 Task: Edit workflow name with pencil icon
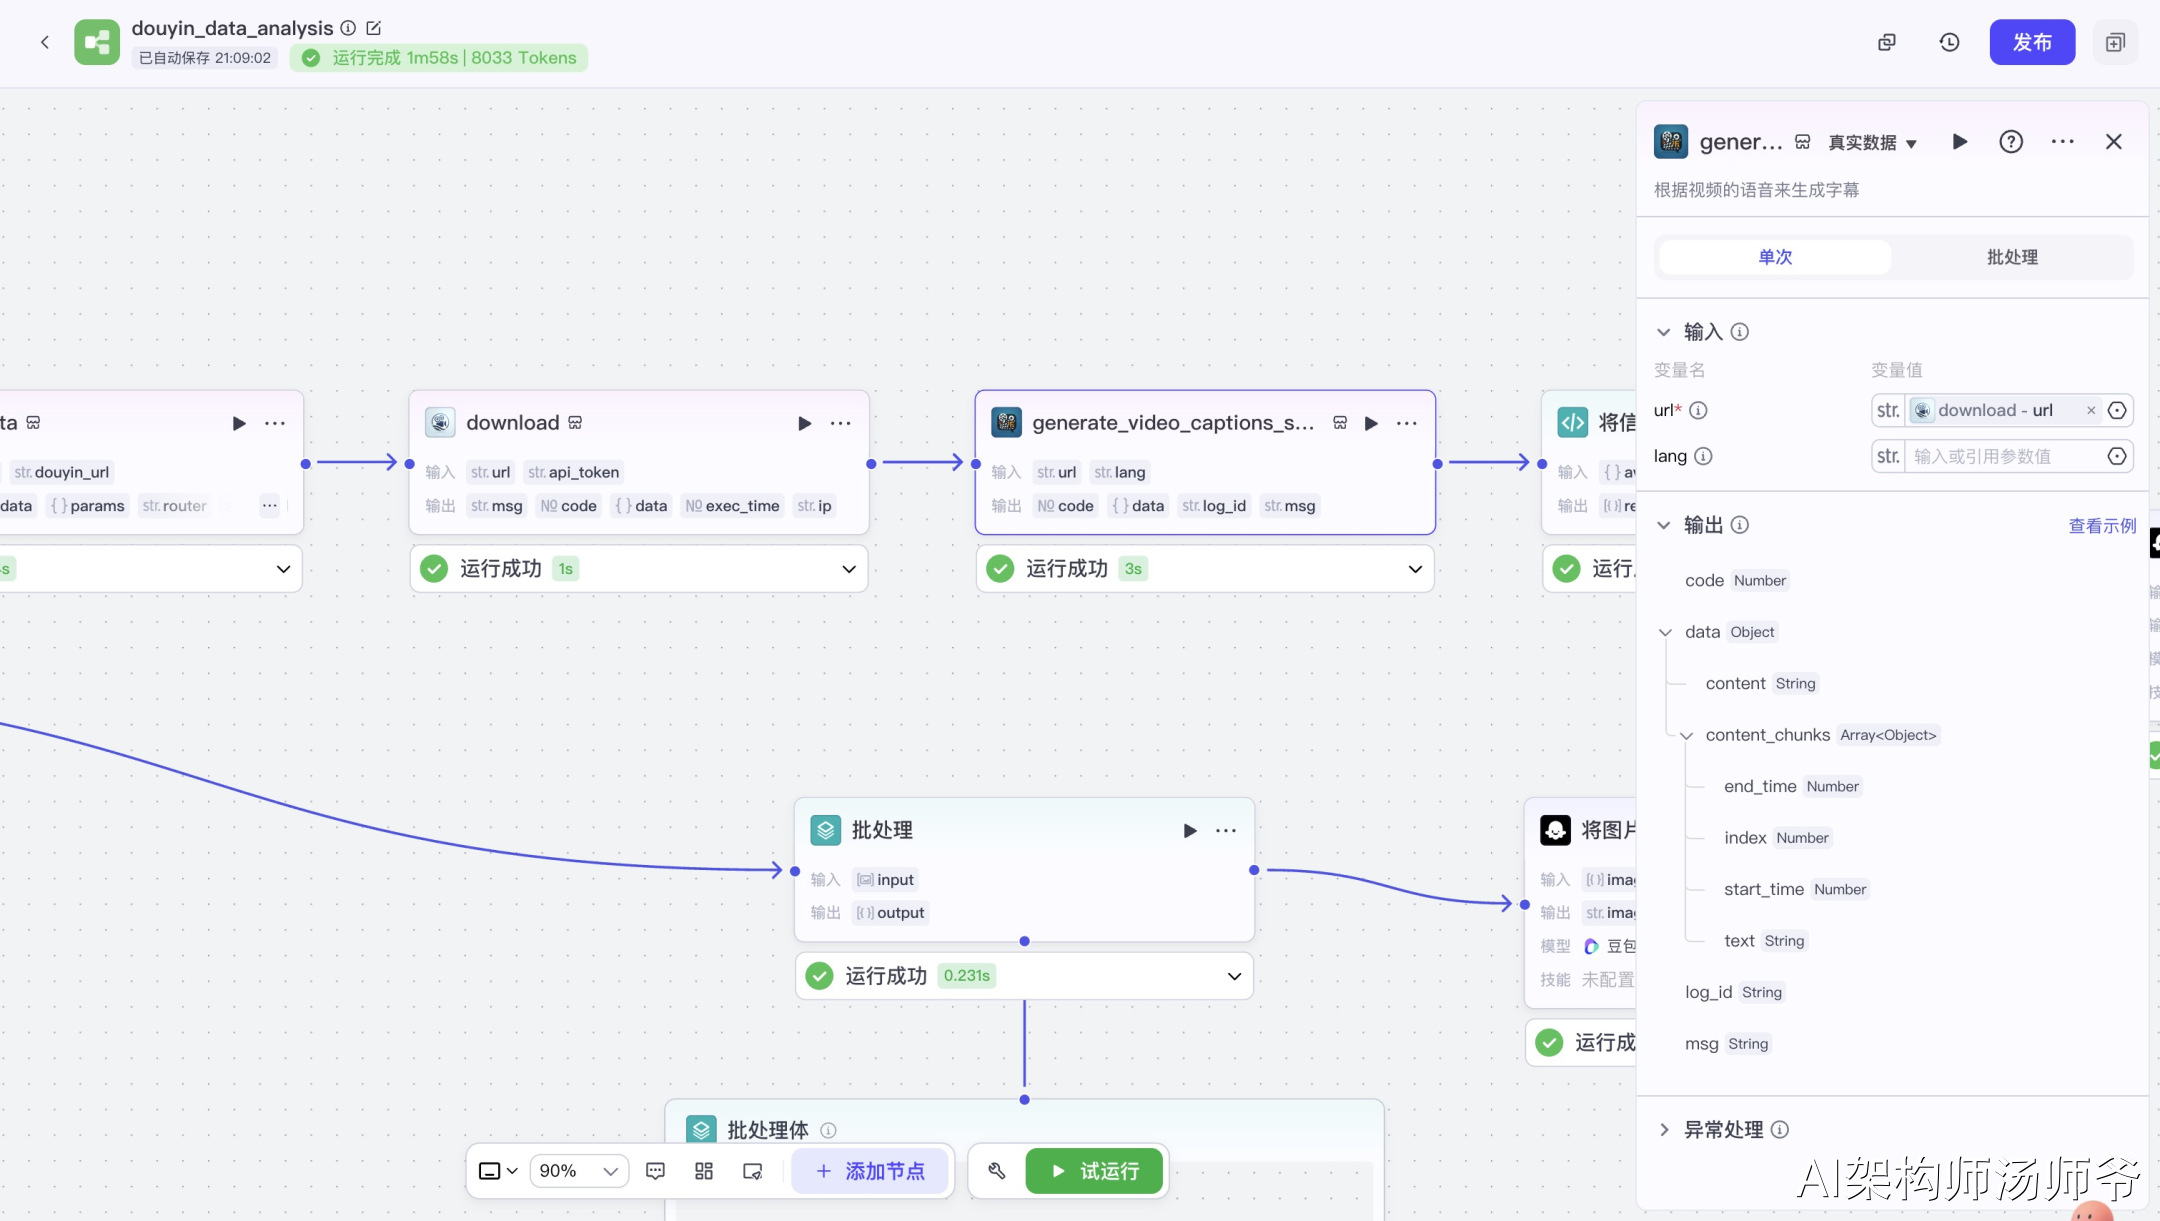(x=374, y=28)
